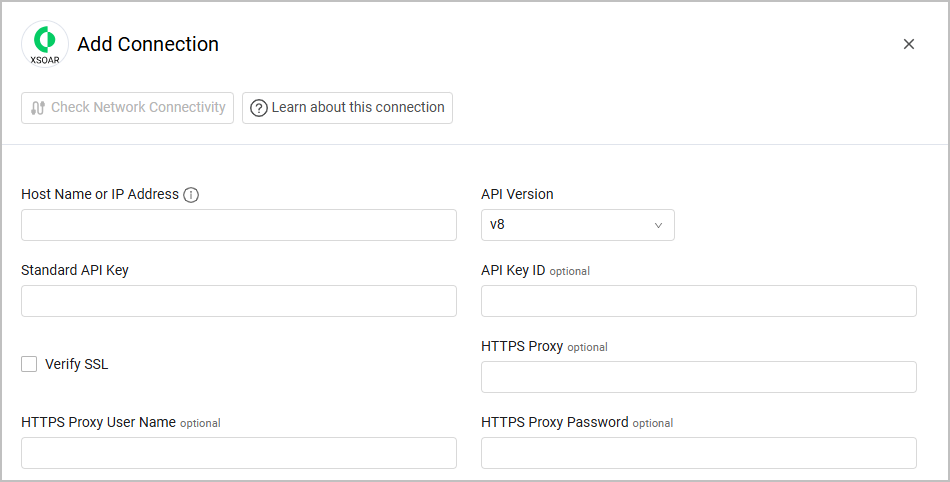Click into the Standard API Key field
This screenshot has width=950, height=482.
pyautogui.click(x=238, y=301)
